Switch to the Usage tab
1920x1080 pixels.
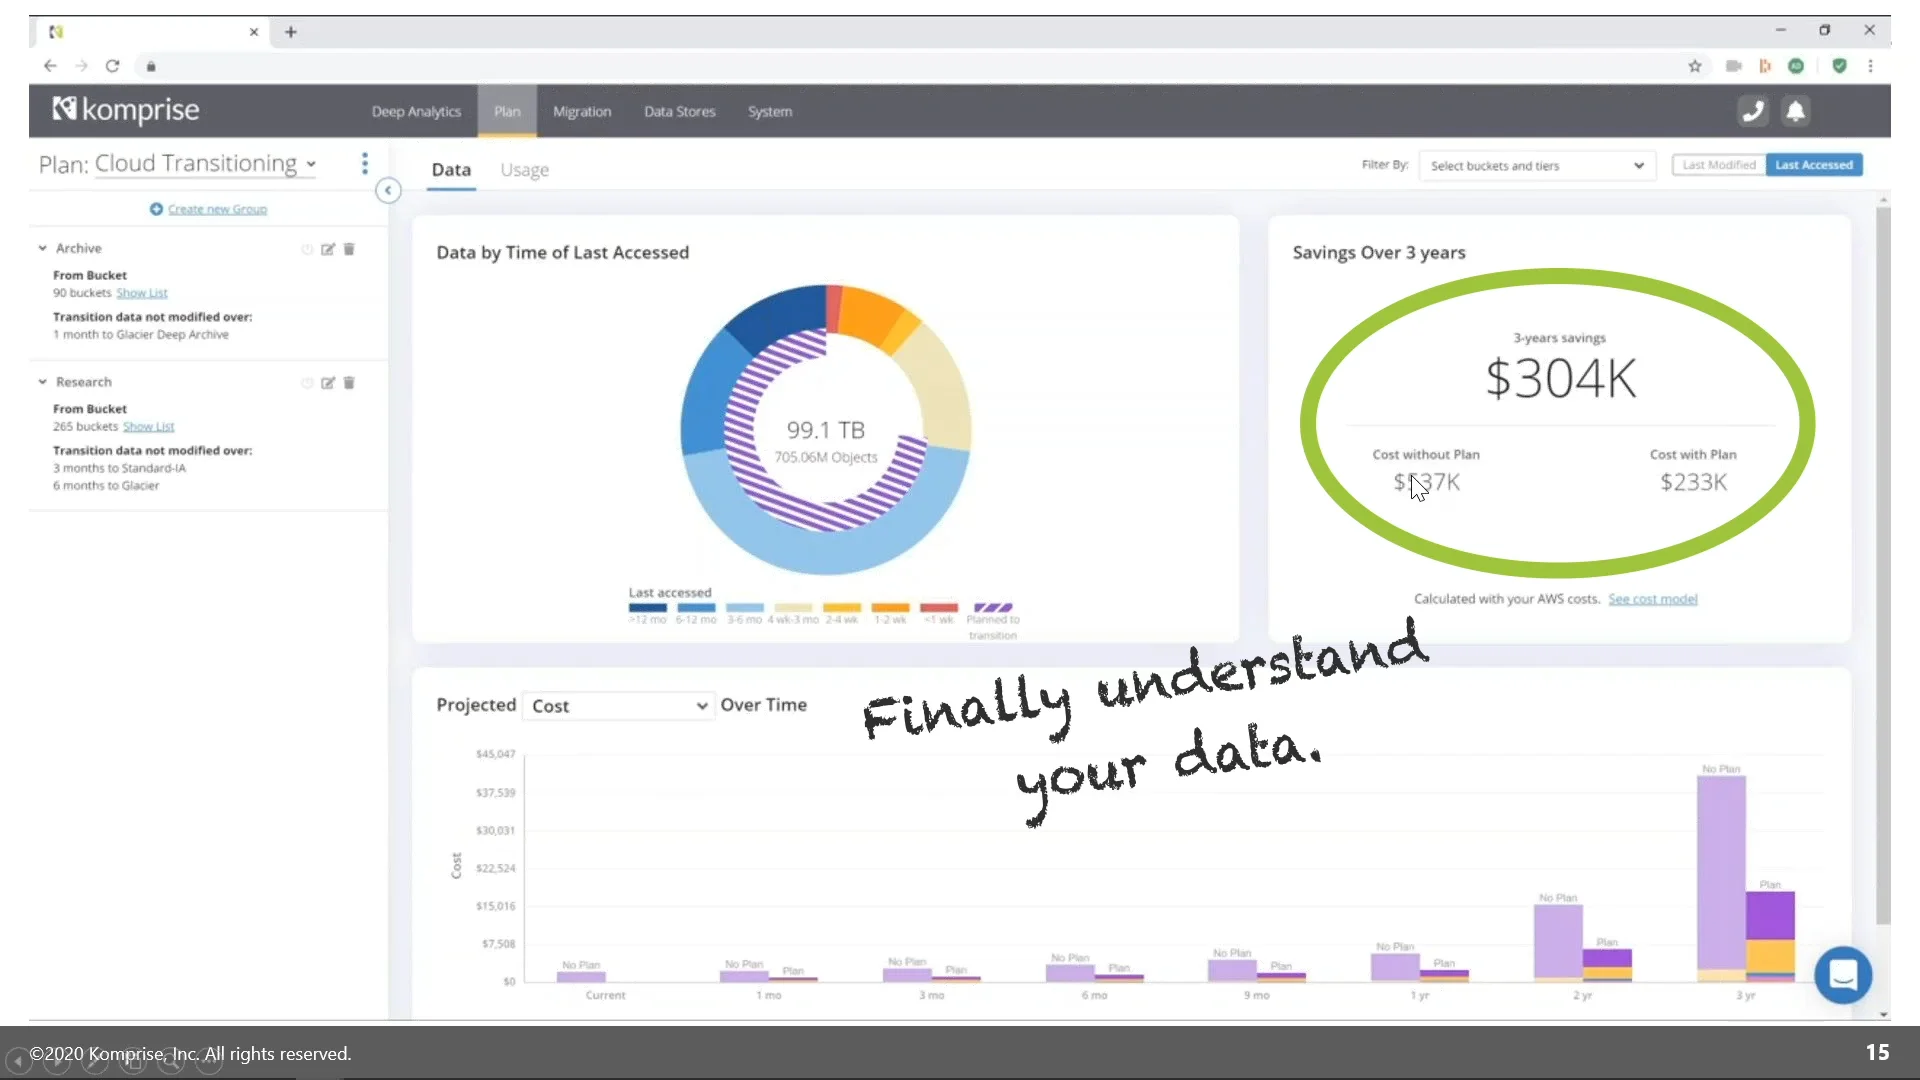524,170
